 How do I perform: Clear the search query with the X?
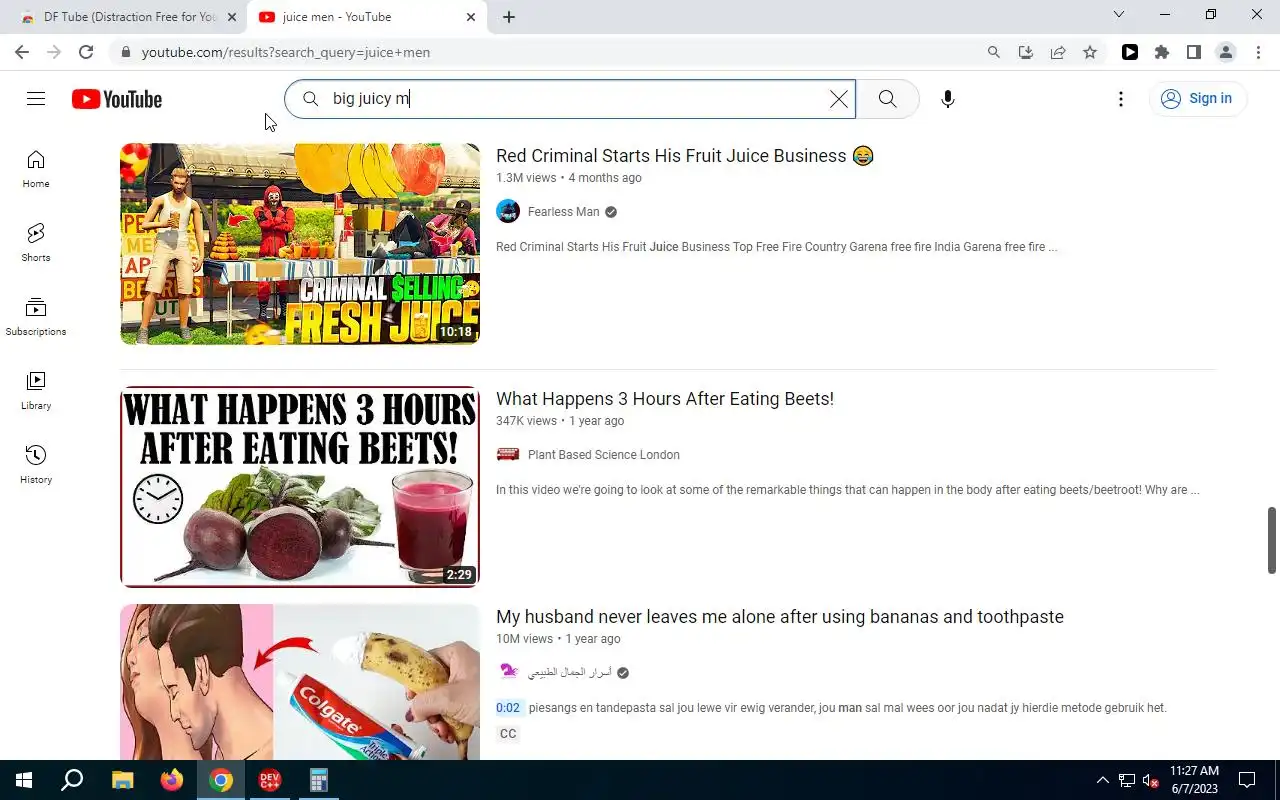point(838,99)
